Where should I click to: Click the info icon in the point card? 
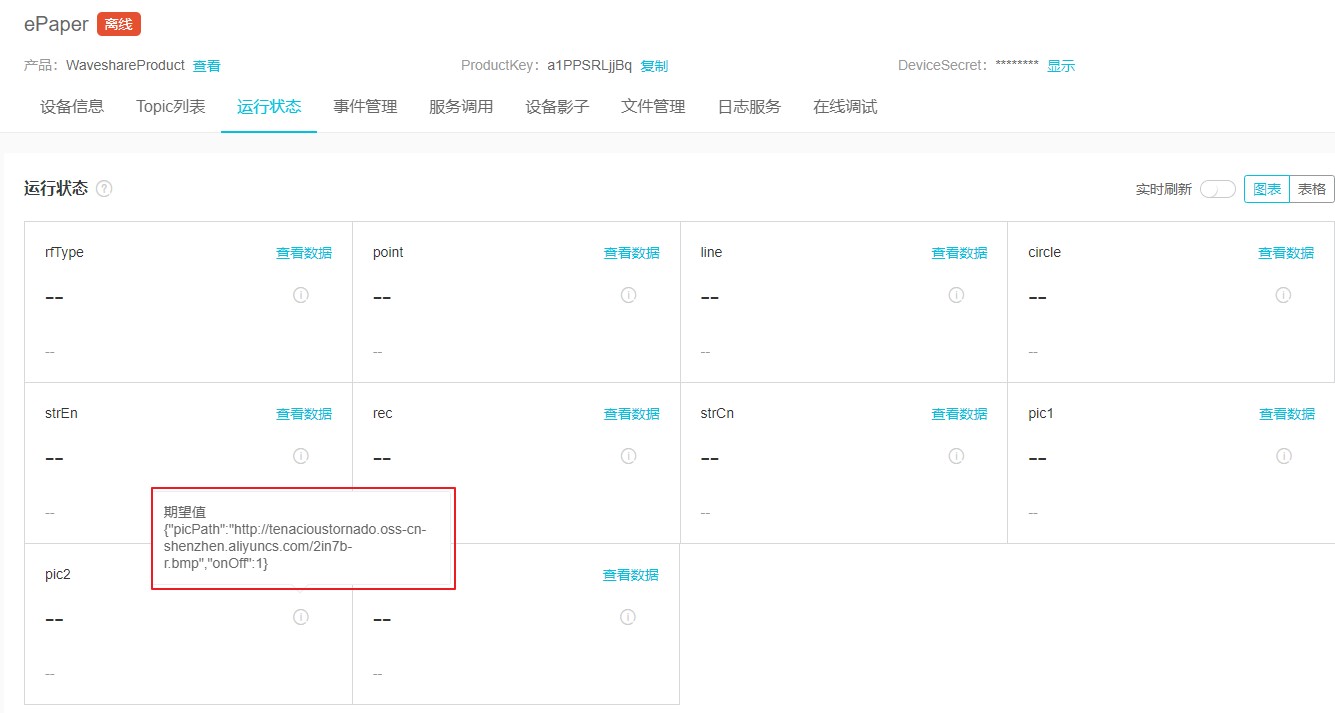tap(629, 295)
